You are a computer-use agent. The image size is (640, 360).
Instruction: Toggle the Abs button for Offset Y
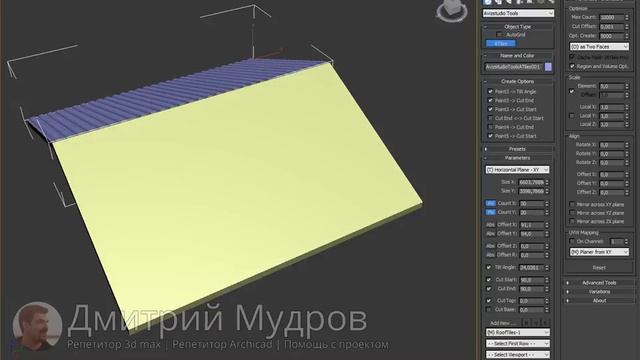click(x=490, y=234)
